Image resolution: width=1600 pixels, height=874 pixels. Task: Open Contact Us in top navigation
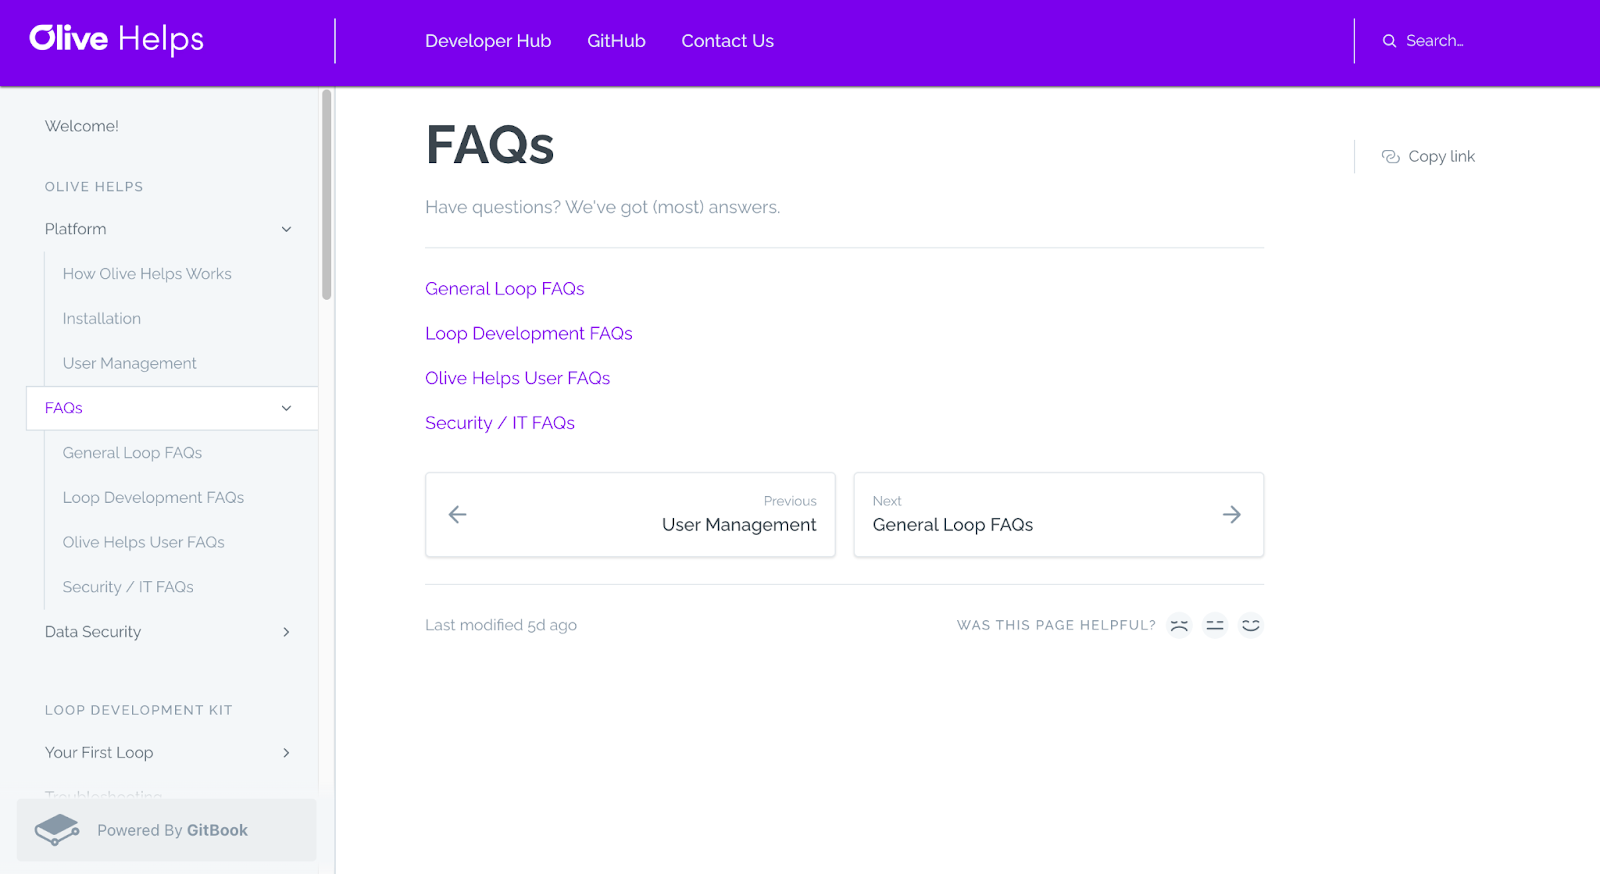coord(727,41)
